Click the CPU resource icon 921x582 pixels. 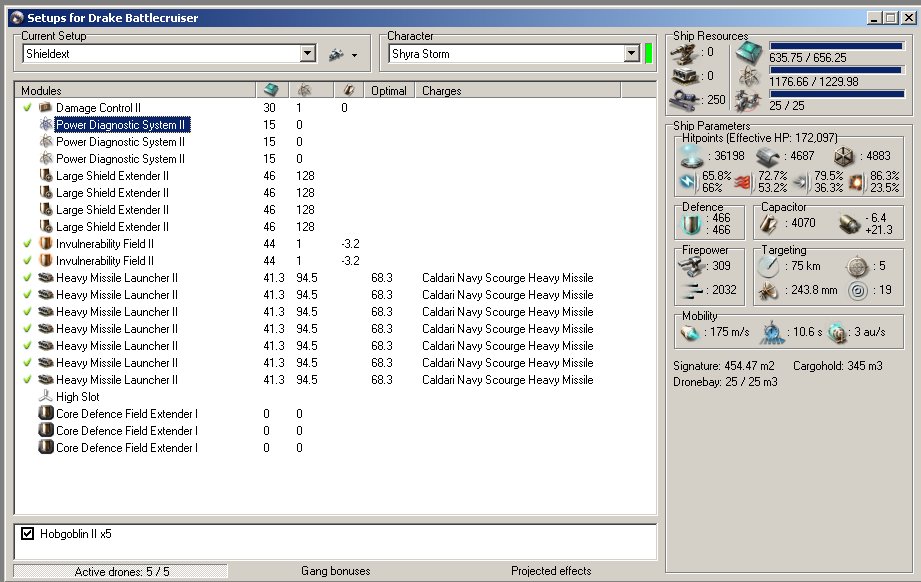pos(749,53)
